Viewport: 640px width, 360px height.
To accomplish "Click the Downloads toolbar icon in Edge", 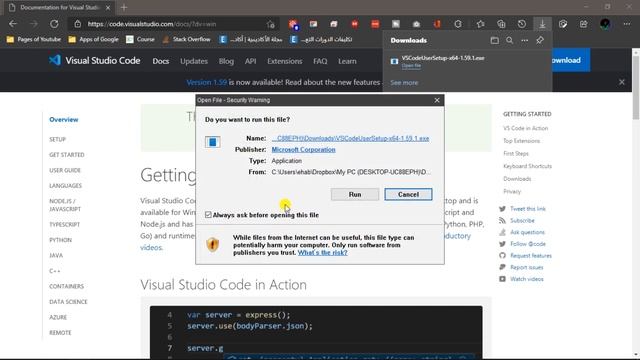I will pyautogui.click(x=542, y=24).
